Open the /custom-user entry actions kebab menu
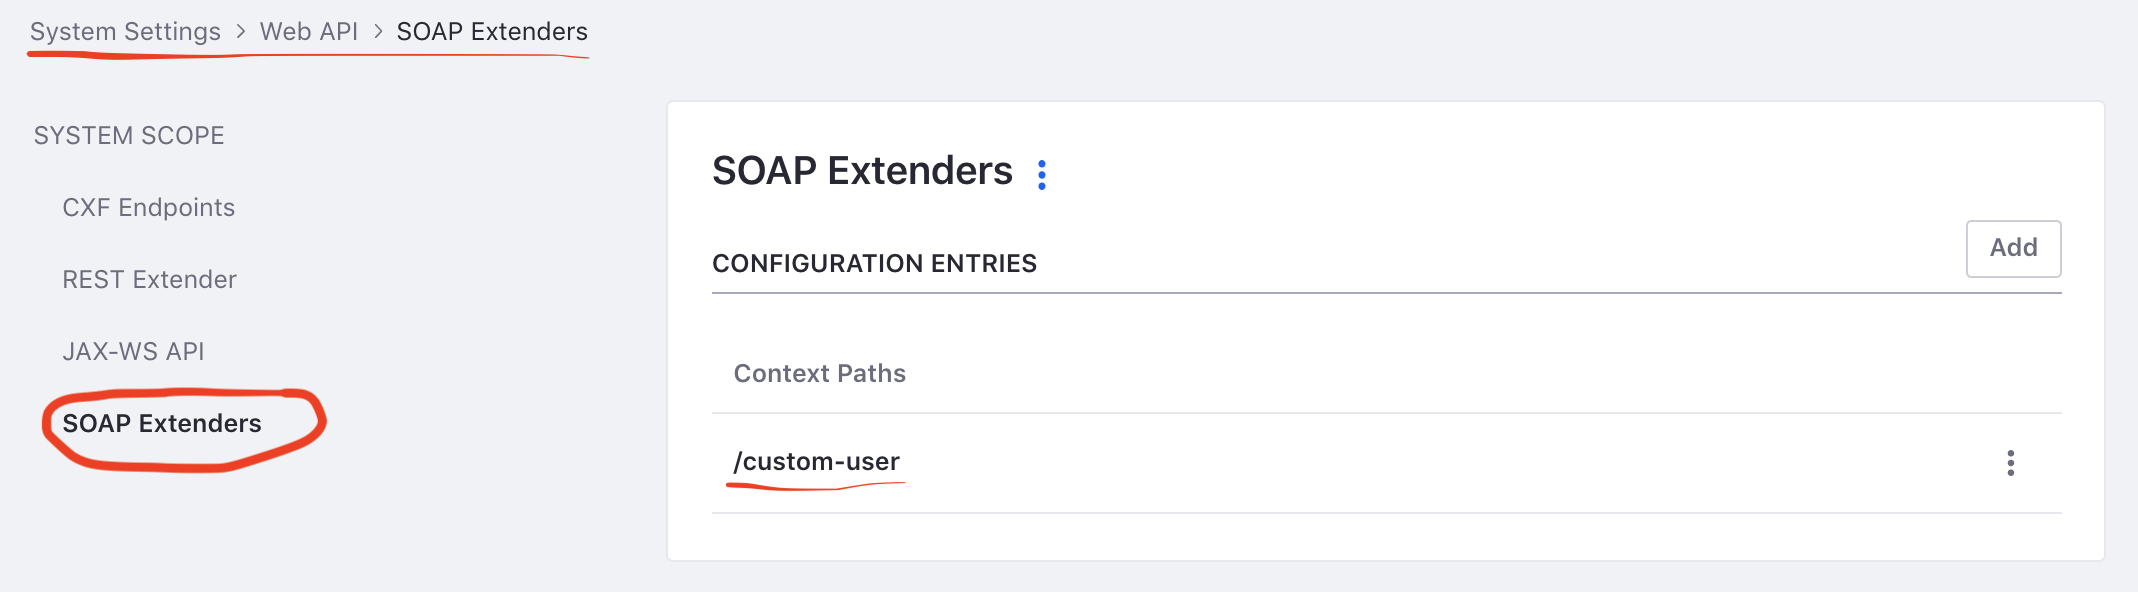The image size is (2138, 592). [x=2010, y=463]
